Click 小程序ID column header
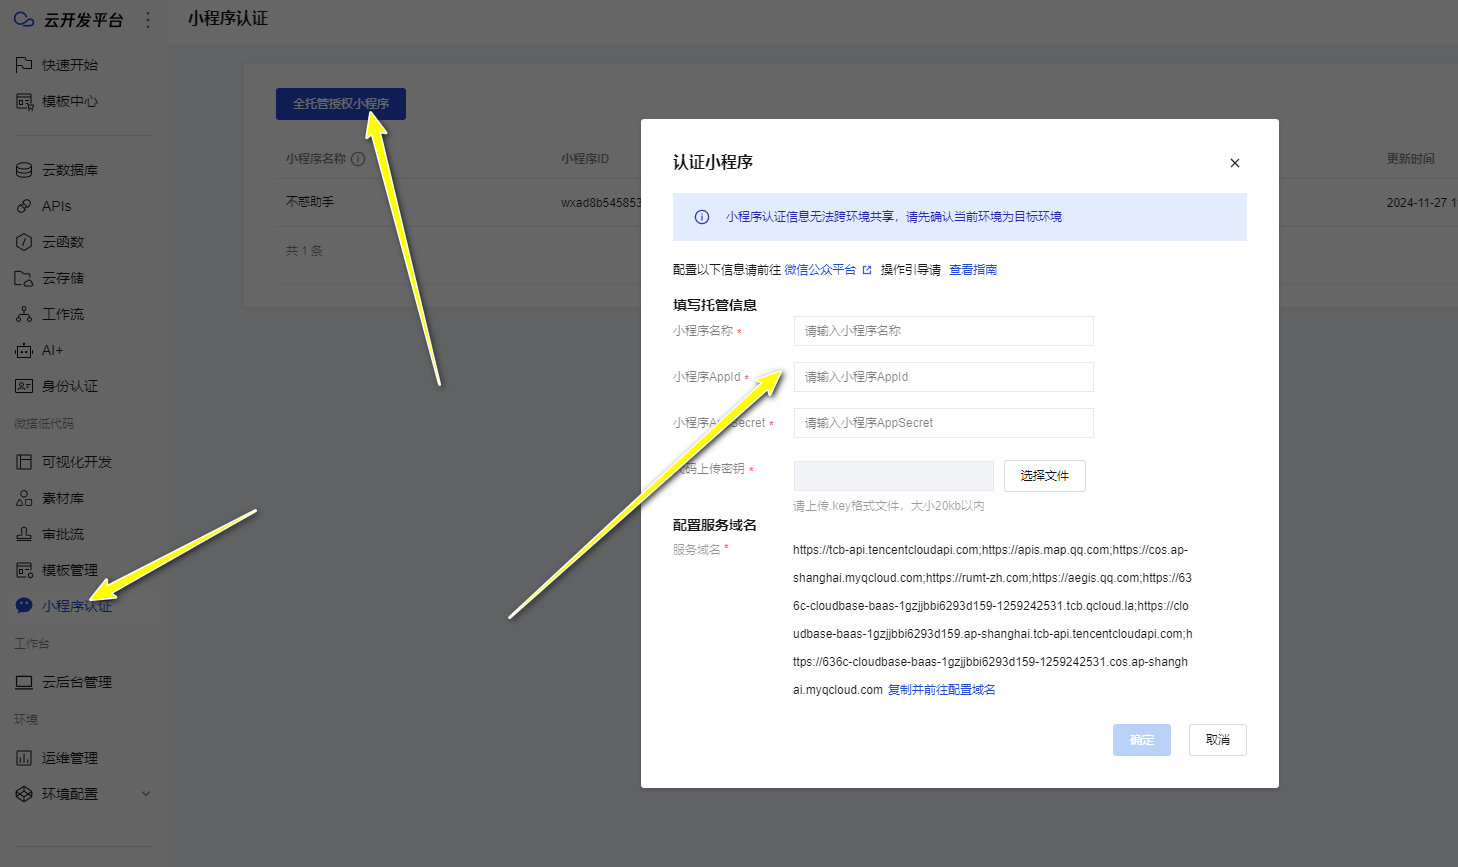Screen dimensions: 1458x867 pos(585,159)
